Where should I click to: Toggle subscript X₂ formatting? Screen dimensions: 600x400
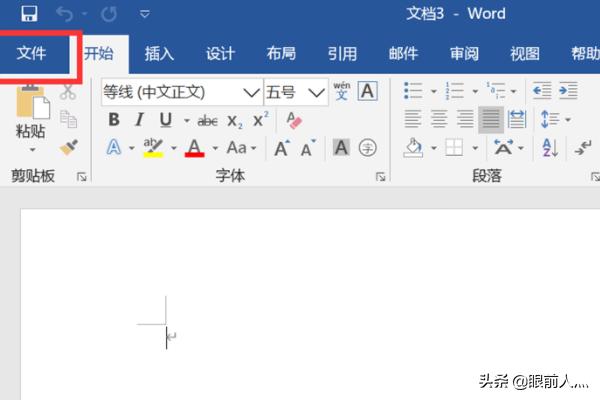235,122
